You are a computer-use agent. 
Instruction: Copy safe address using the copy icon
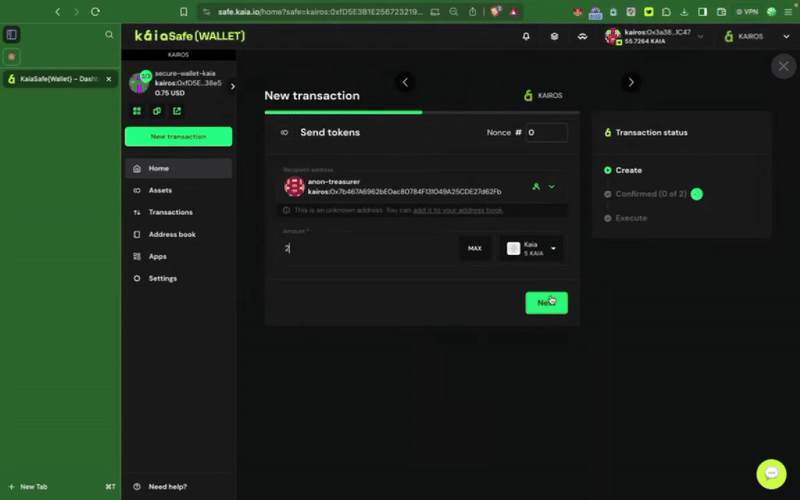click(x=157, y=111)
